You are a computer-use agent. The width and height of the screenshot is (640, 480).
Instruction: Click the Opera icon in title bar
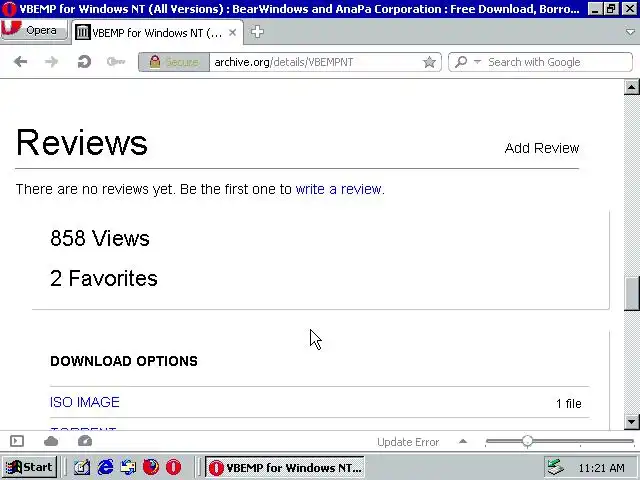pos(9,9)
